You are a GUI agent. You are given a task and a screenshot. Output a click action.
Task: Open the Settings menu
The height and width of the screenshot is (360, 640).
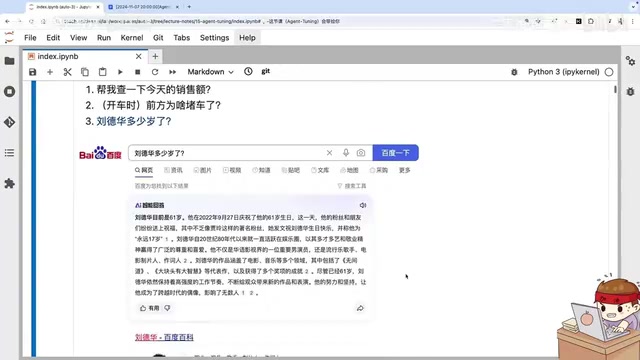(214, 38)
